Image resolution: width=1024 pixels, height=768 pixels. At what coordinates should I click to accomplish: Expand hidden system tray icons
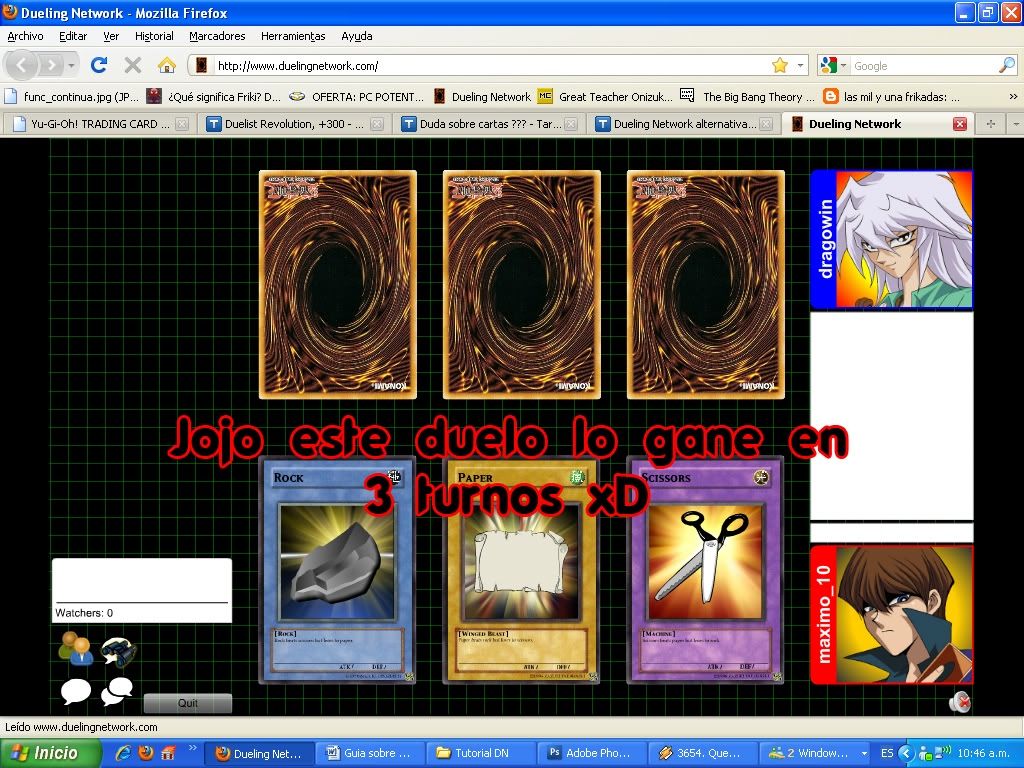tap(905, 753)
